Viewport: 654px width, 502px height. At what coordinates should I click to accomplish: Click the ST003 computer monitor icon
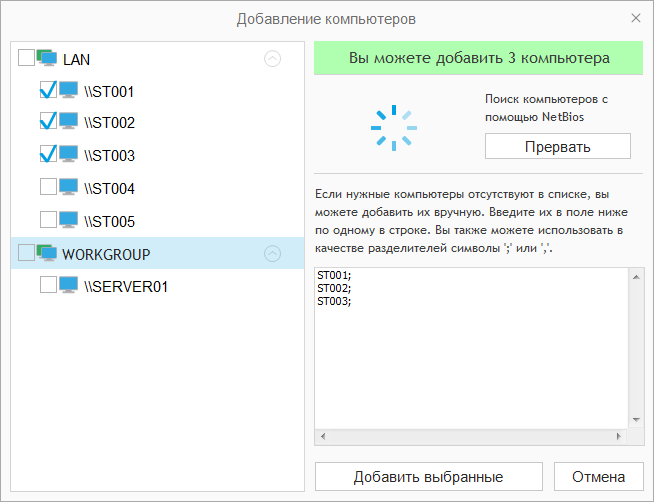coord(69,155)
